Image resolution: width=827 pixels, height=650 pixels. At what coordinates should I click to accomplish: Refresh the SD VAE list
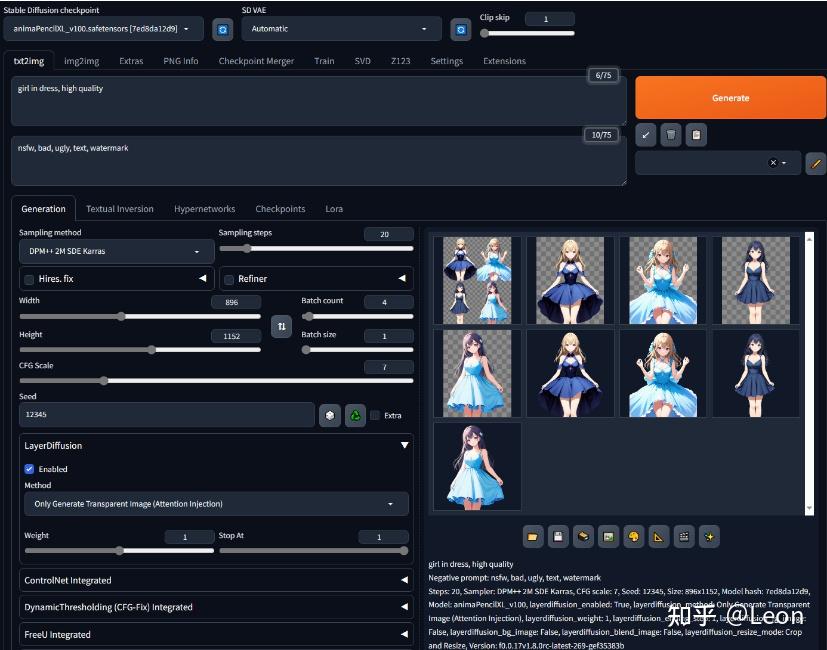(x=460, y=30)
